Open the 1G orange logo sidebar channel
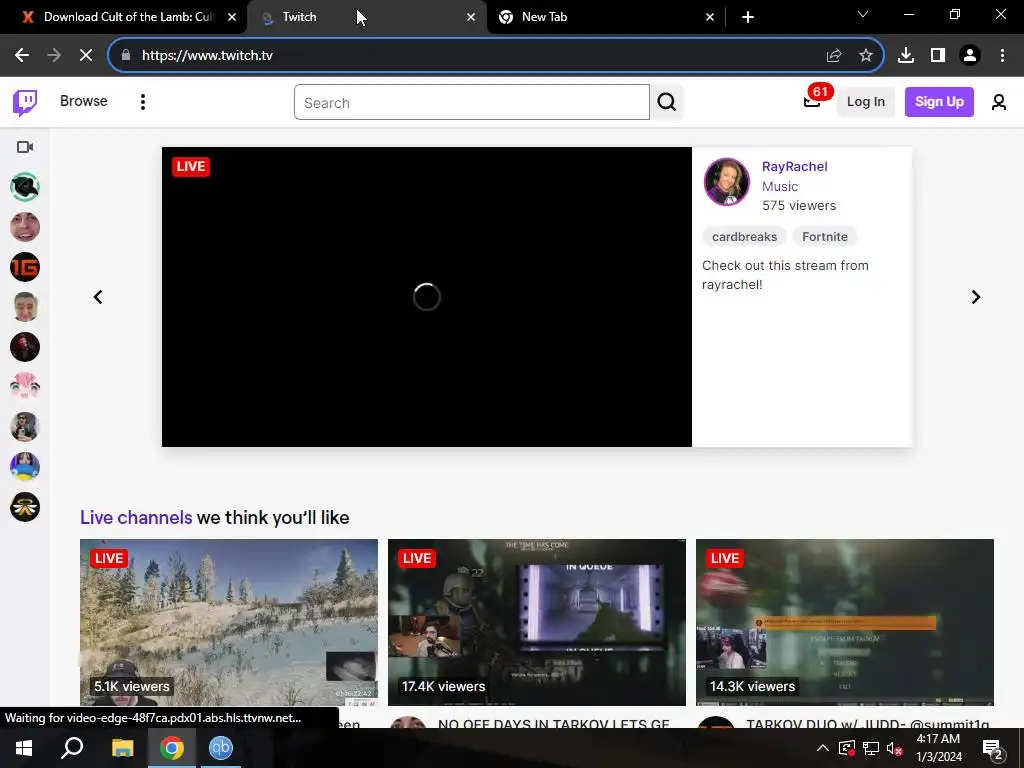1024x768 pixels. pyautogui.click(x=25, y=267)
